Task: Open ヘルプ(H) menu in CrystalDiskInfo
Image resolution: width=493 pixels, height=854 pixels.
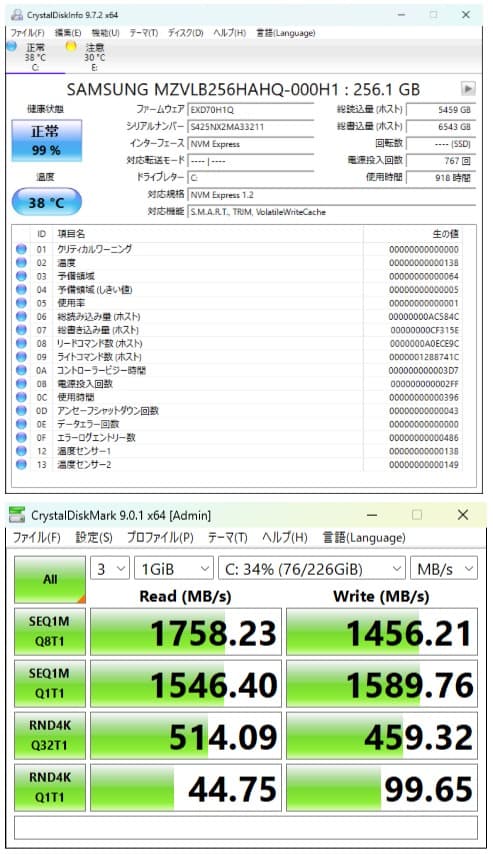Action: click(229, 33)
